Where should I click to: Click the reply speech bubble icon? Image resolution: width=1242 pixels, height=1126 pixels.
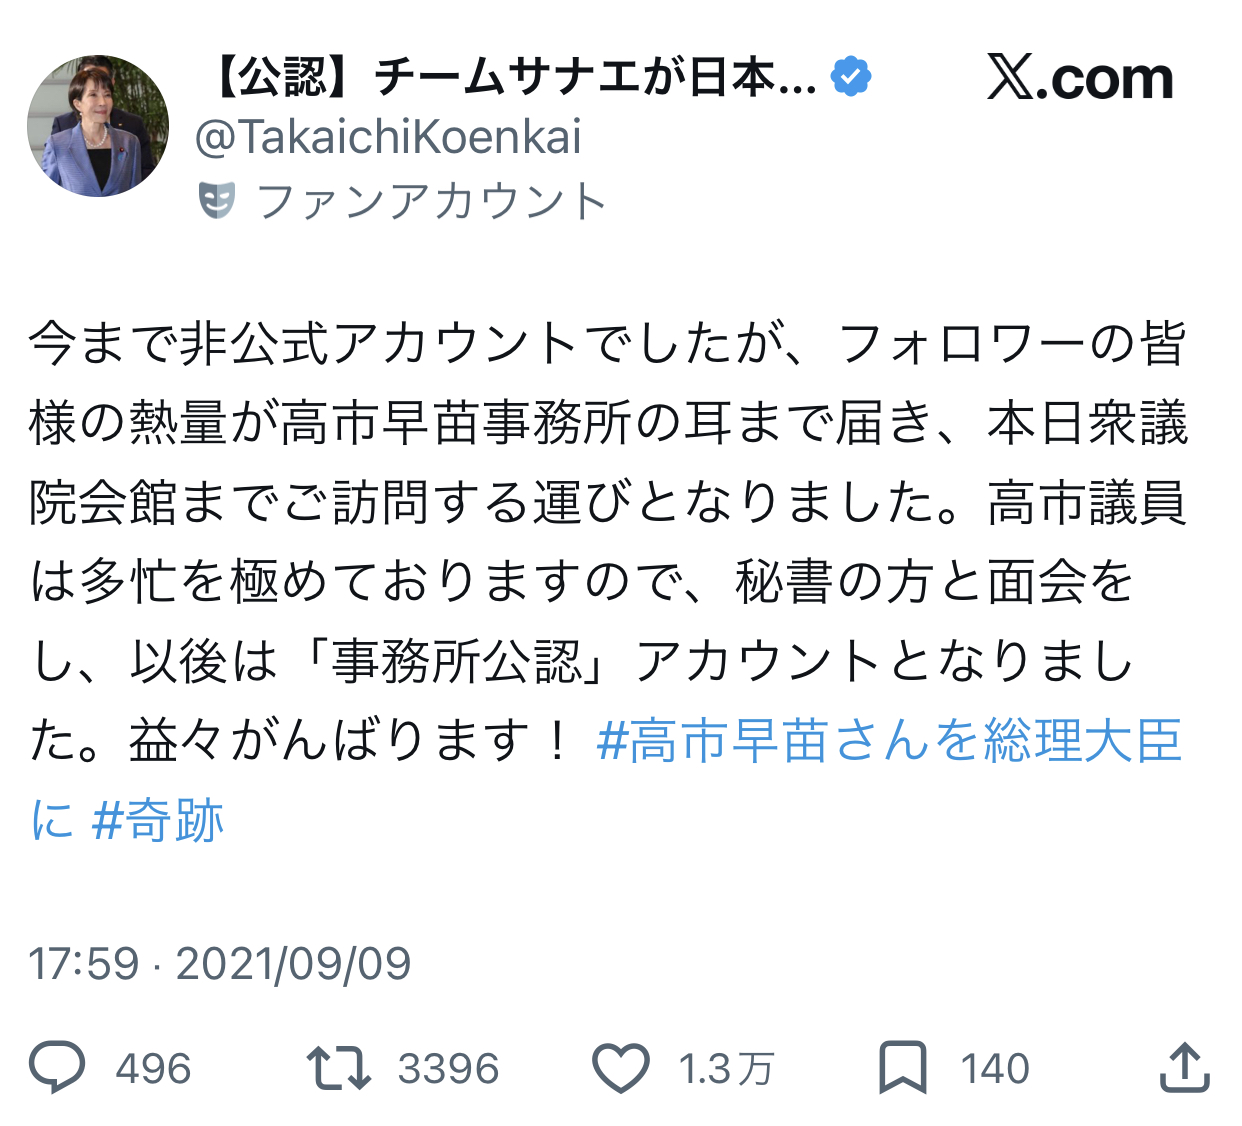(57, 1067)
